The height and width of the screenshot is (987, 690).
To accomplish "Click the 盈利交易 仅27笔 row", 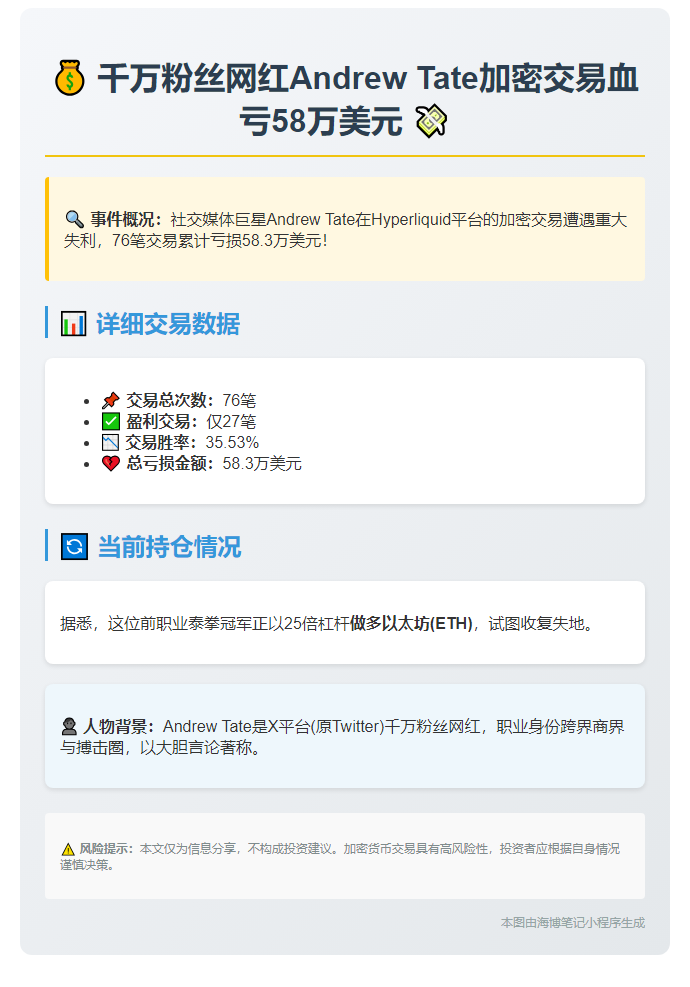I will point(179,421).
